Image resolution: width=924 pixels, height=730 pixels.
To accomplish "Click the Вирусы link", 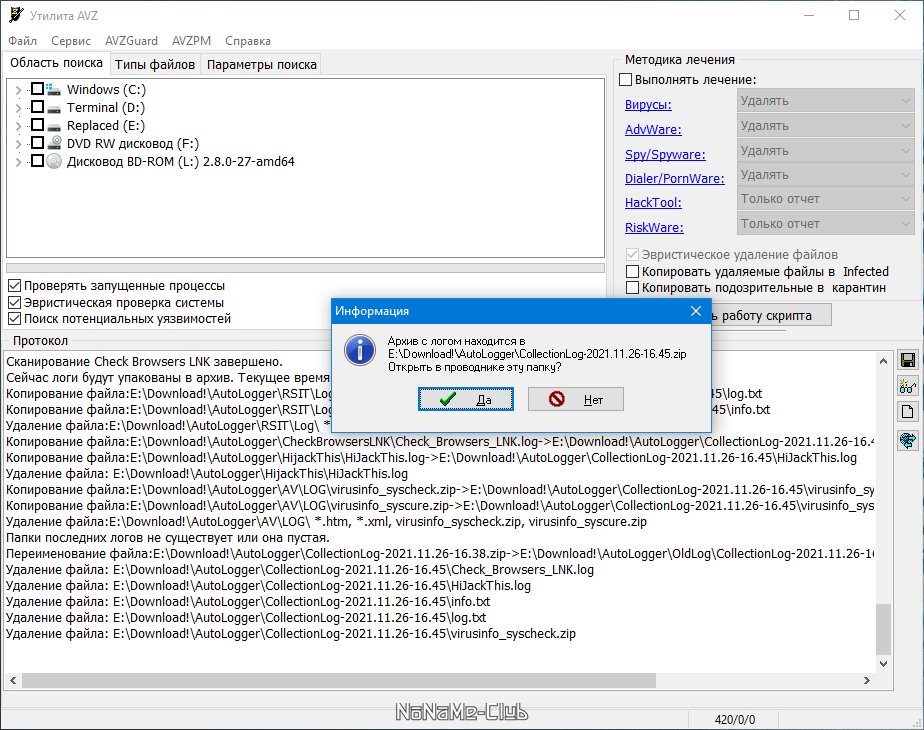I will tap(648, 105).
